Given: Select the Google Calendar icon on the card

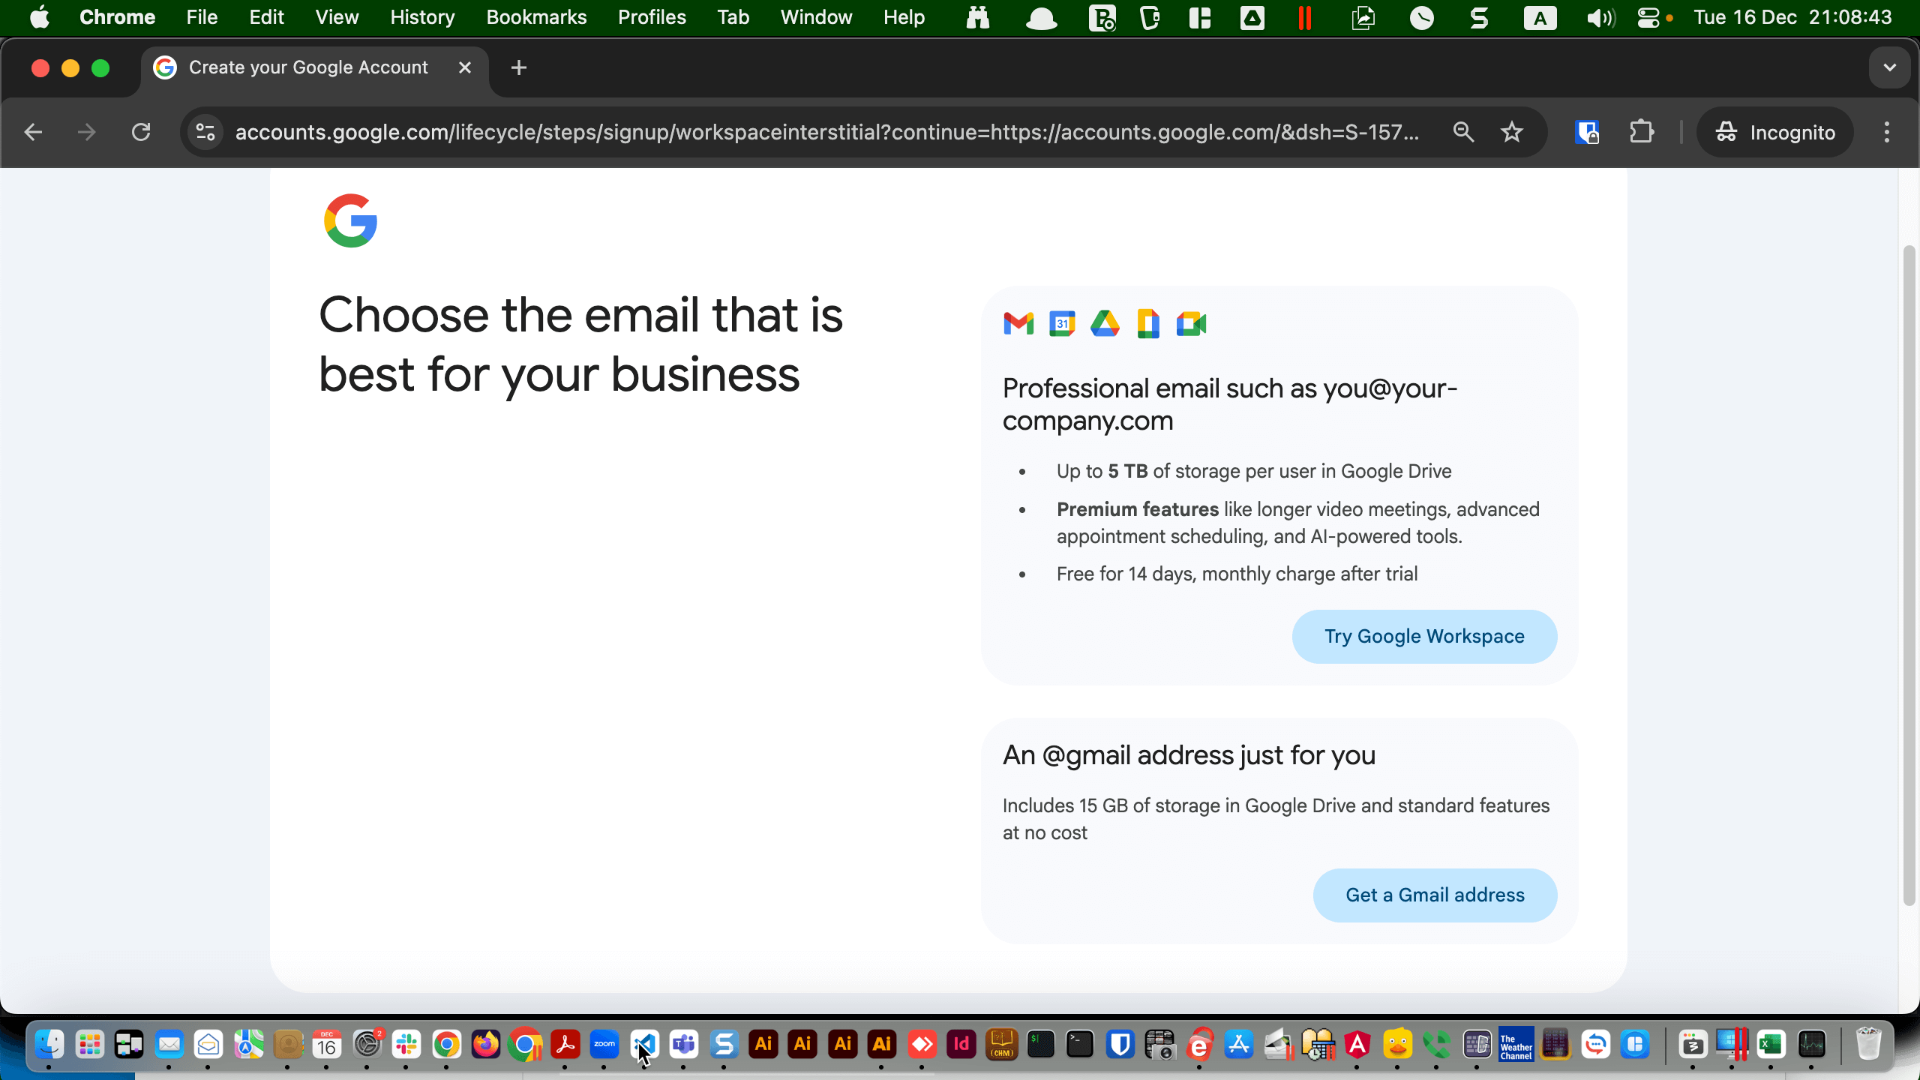Looking at the screenshot, I should (x=1061, y=323).
